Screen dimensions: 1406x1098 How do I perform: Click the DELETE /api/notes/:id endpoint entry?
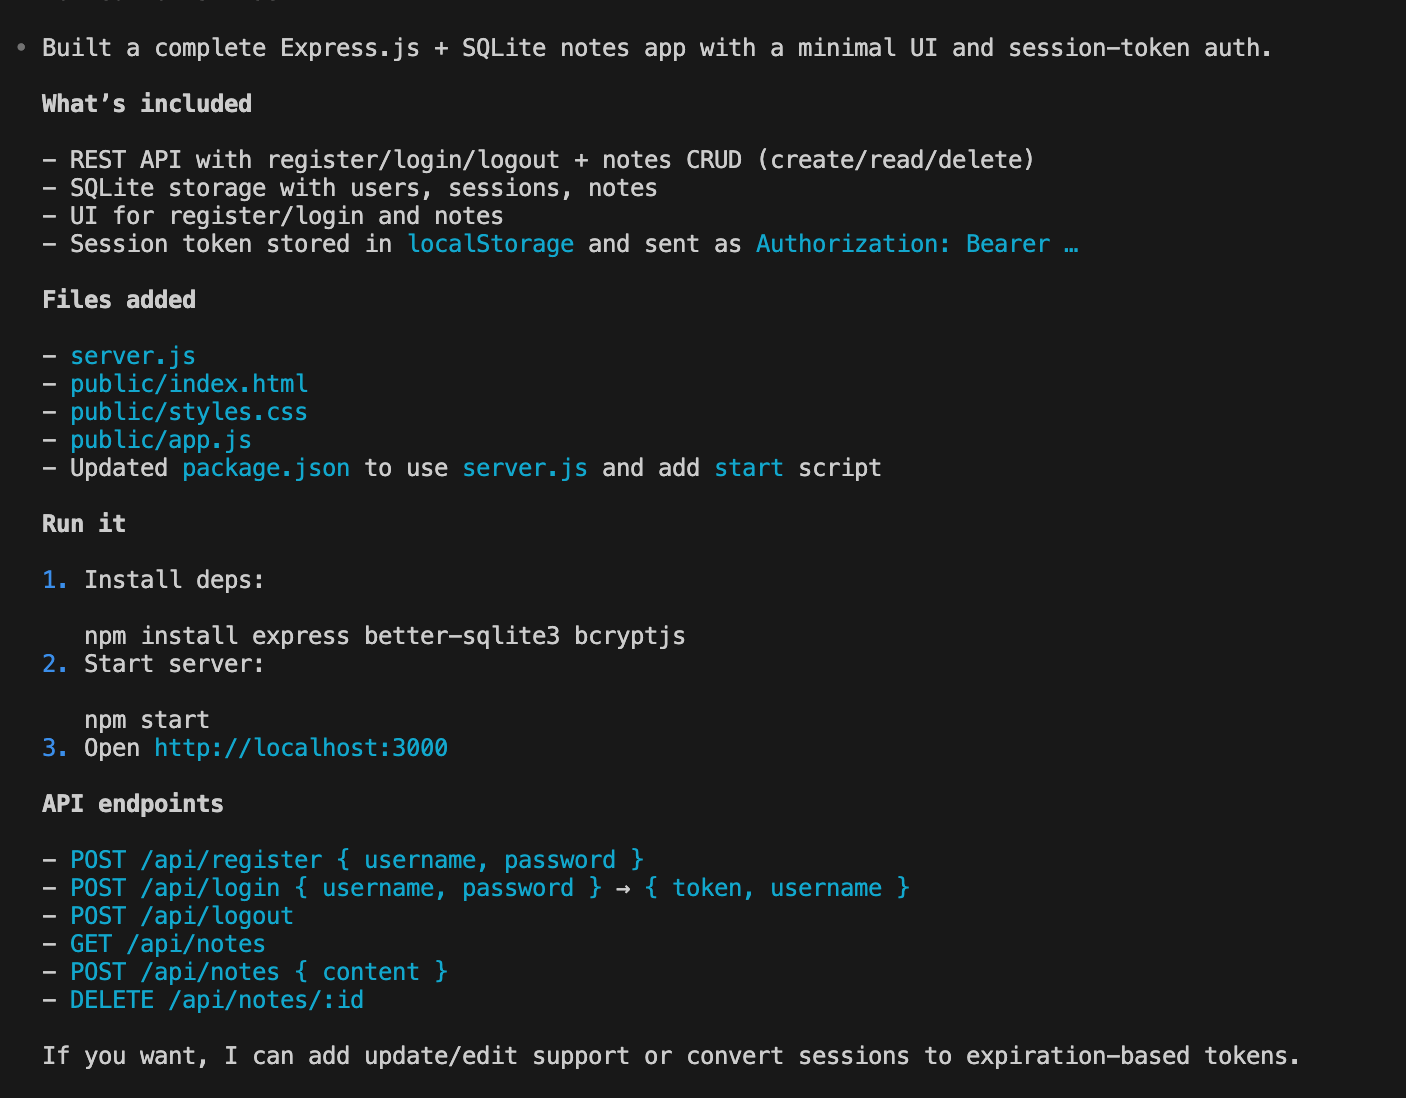216,1000
